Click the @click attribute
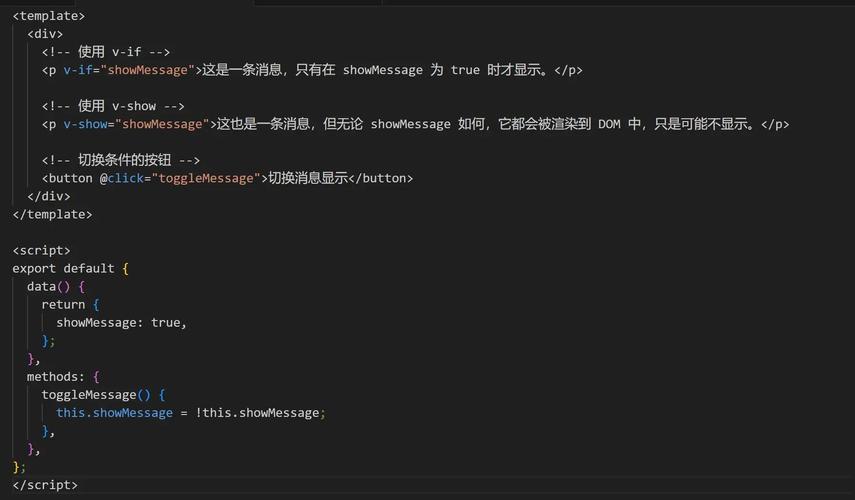This screenshot has width=855, height=500. click(122, 178)
